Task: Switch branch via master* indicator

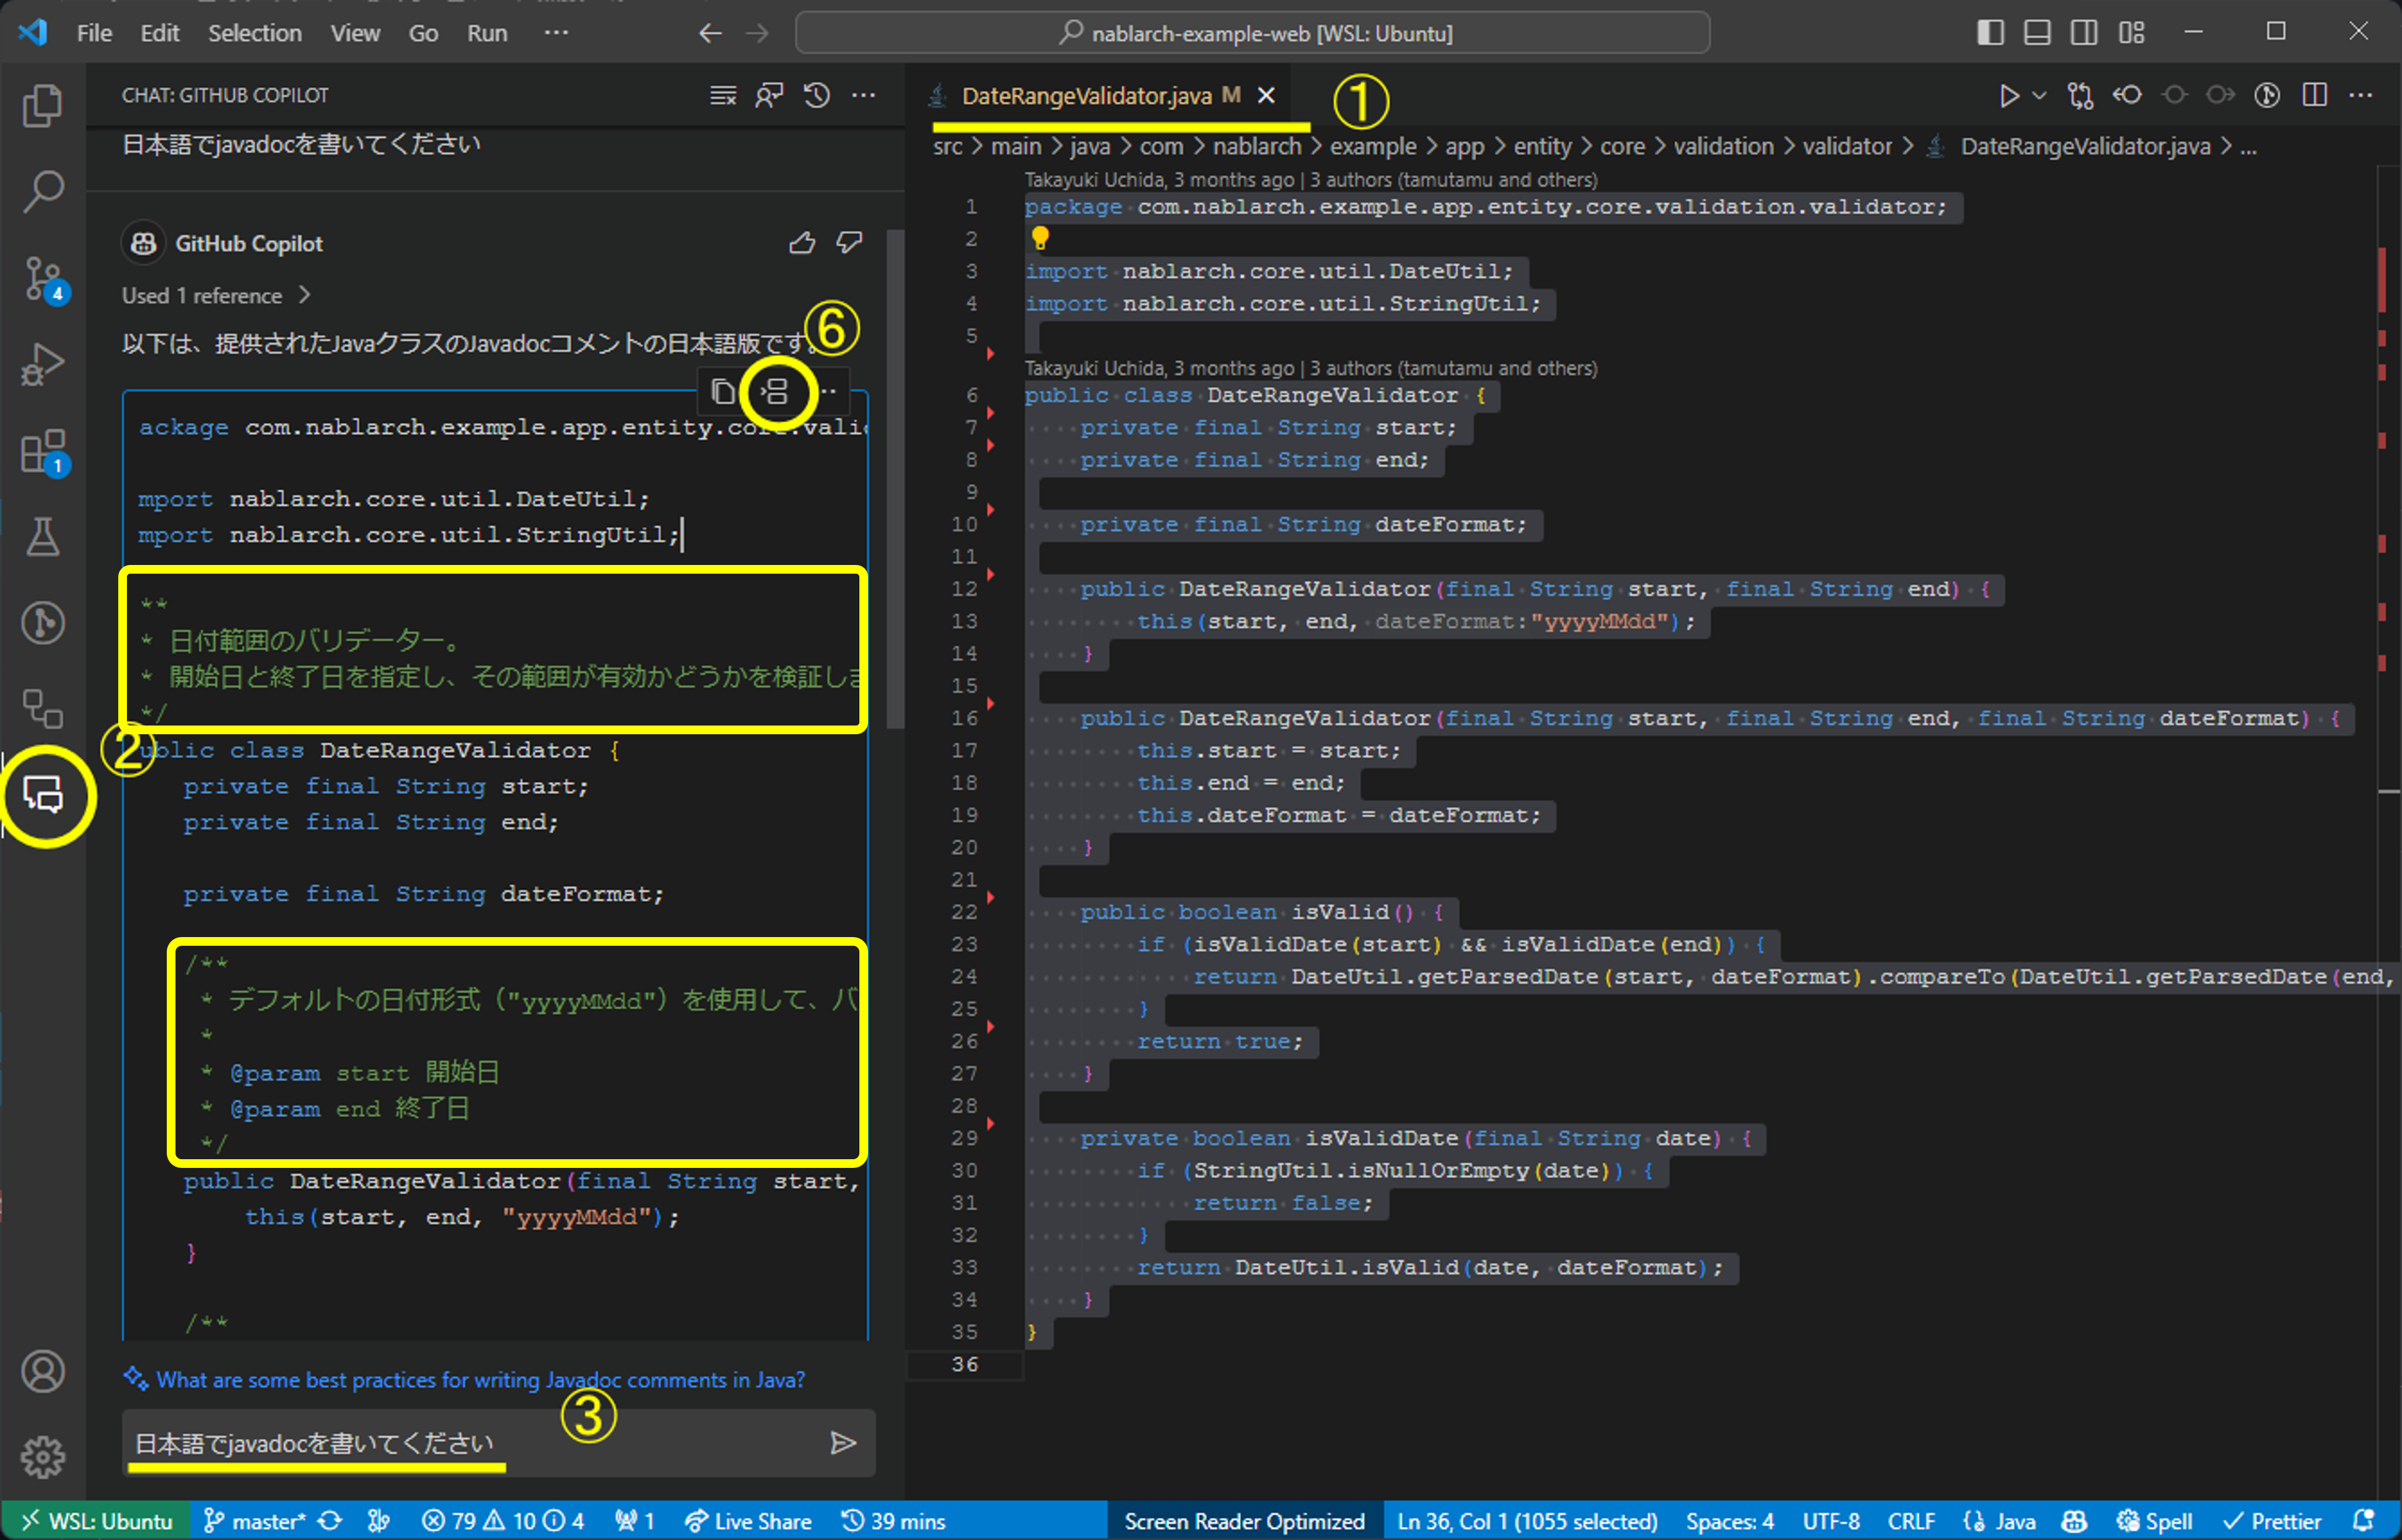Action: (254, 1521)
